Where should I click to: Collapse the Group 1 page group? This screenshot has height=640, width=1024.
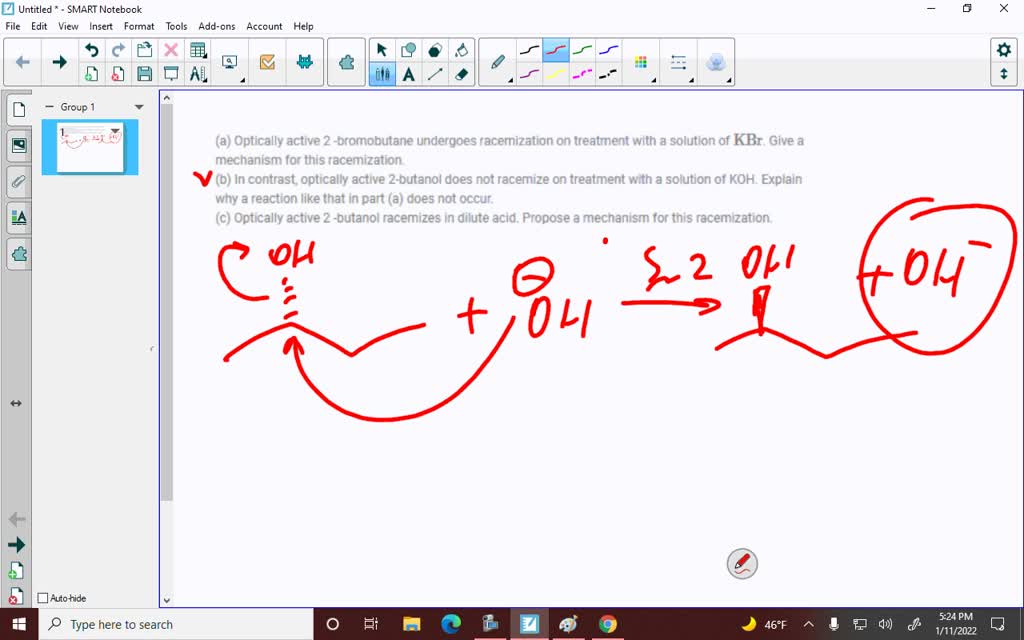point(50,107)
